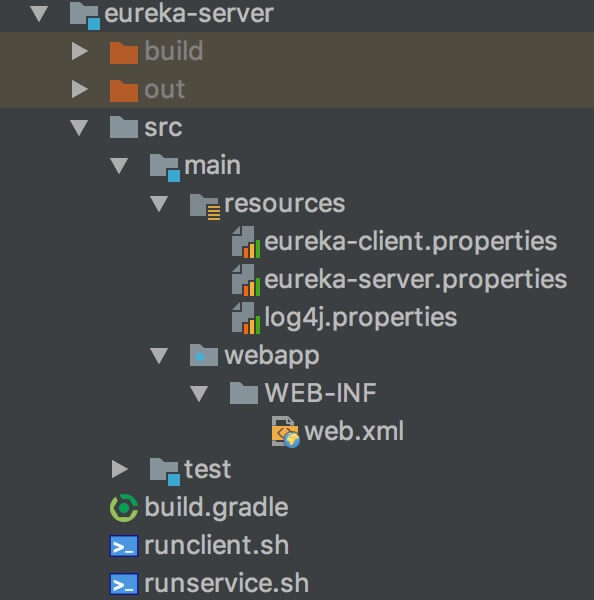The width and height of the screenshot is (594, 600).
Task: Collapse the webapp folder arrow
Action: coord(159,355)
